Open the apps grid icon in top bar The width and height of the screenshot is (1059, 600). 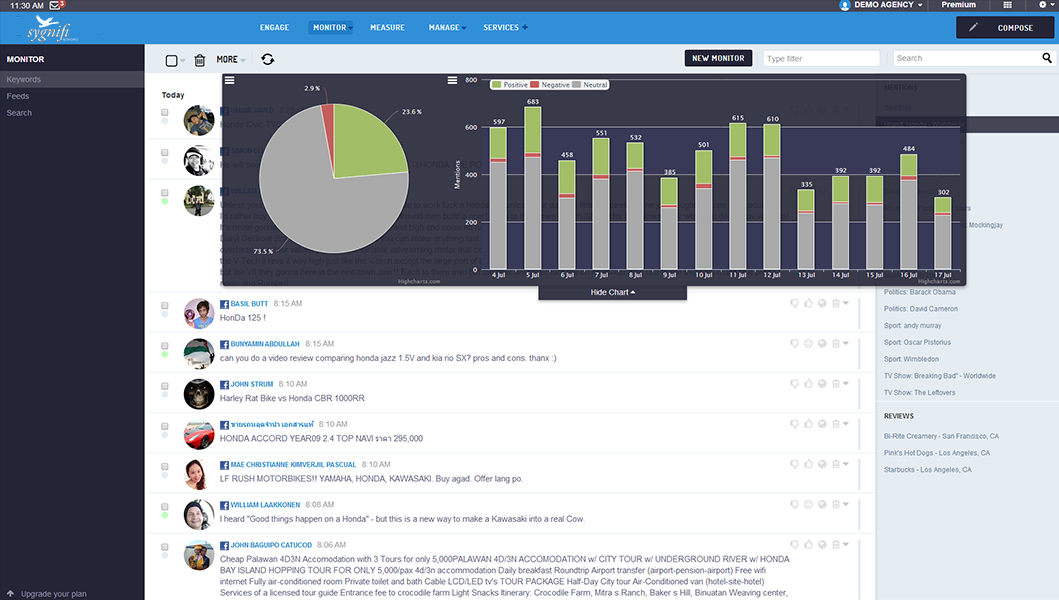click(1008, 5)
